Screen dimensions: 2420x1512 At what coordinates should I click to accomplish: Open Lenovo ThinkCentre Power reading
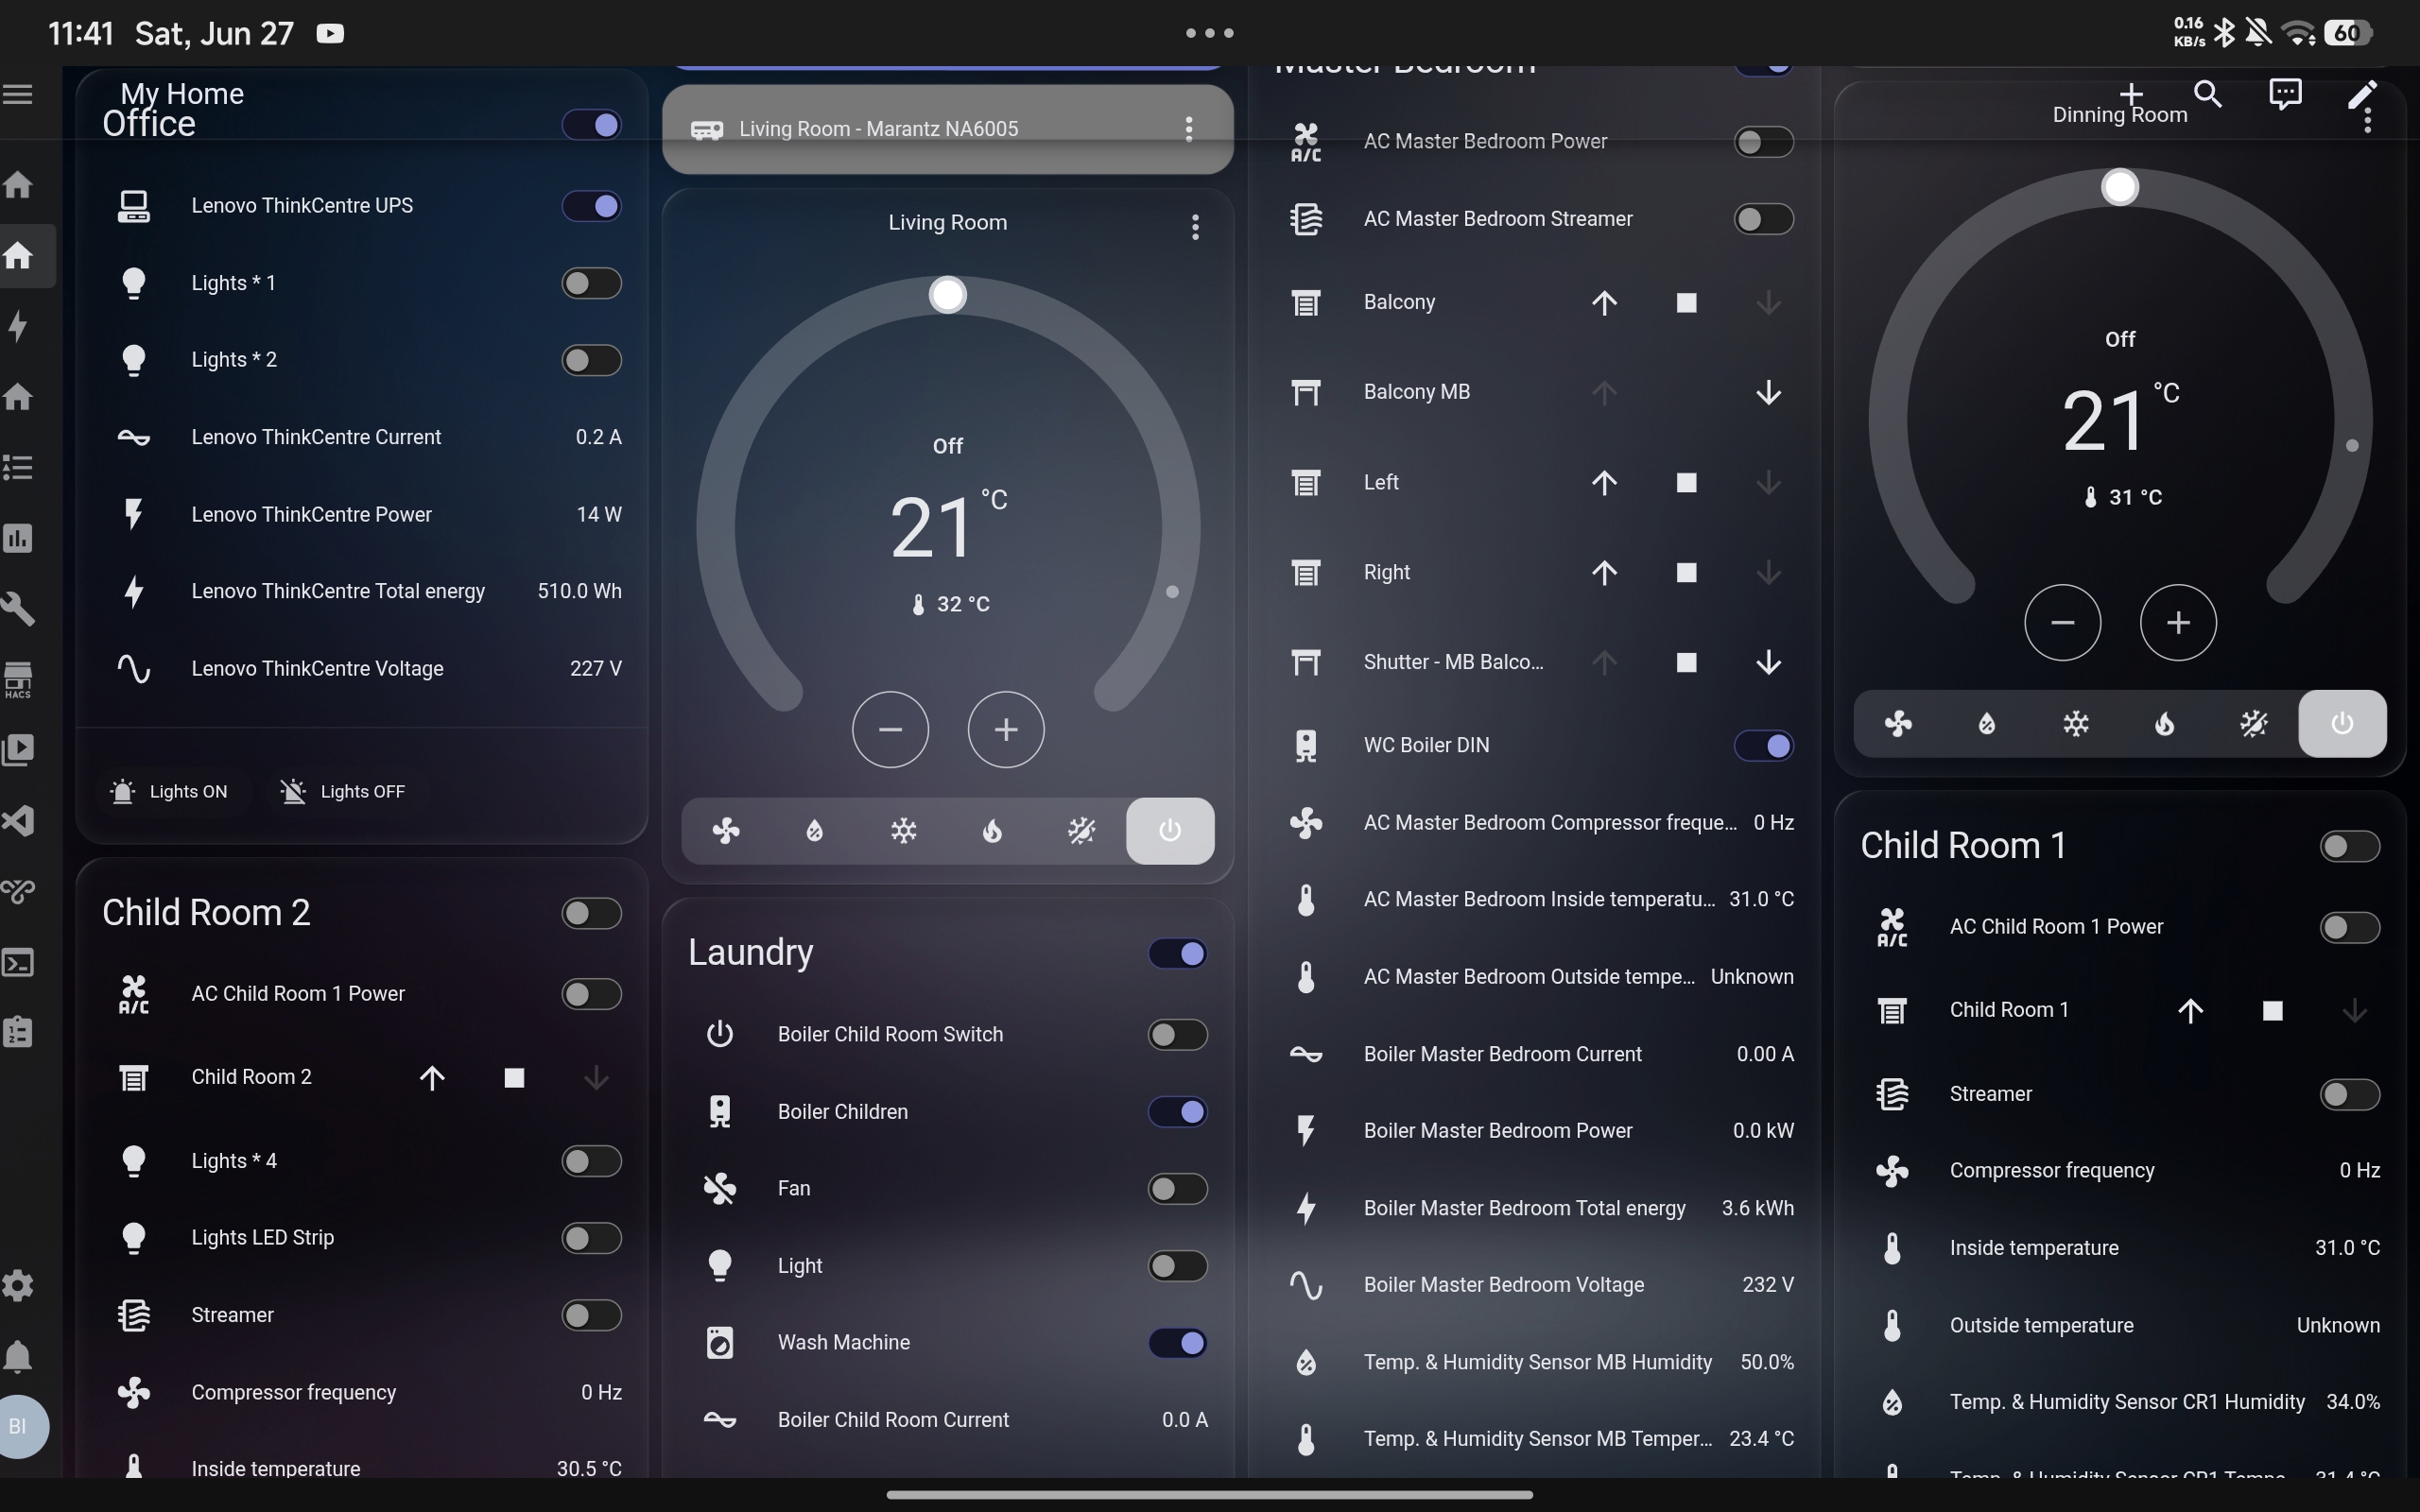click(x=362, y=514)
